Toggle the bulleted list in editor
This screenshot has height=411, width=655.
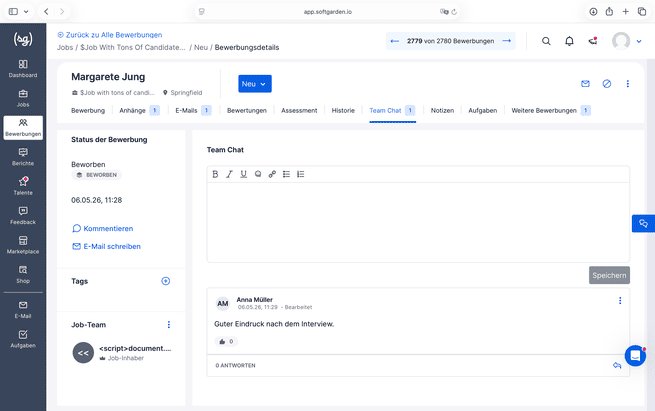pos(286,174)
